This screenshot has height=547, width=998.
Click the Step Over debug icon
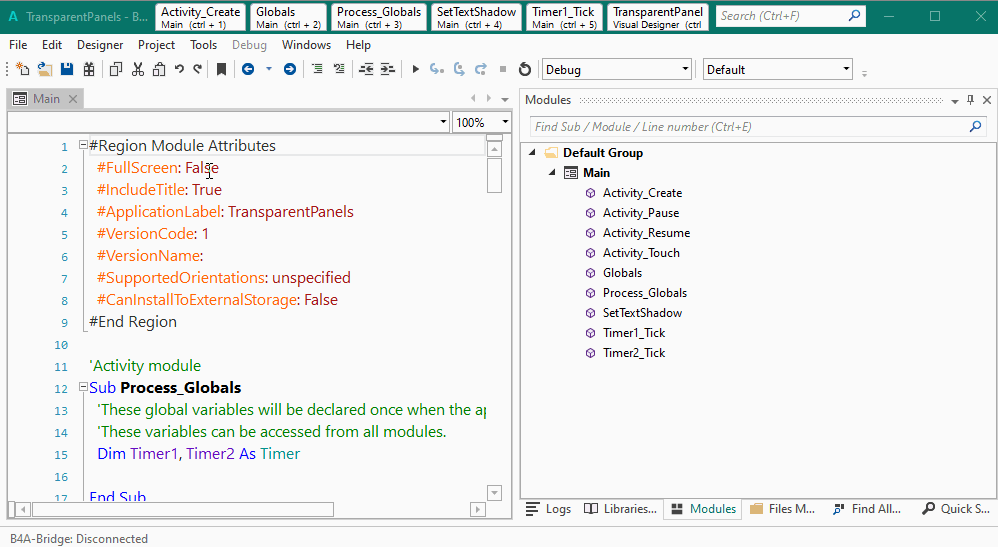click(x=459, y=69)
